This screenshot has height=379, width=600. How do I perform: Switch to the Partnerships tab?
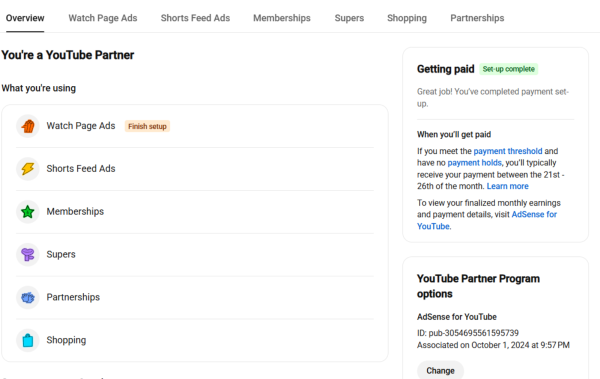477,18
